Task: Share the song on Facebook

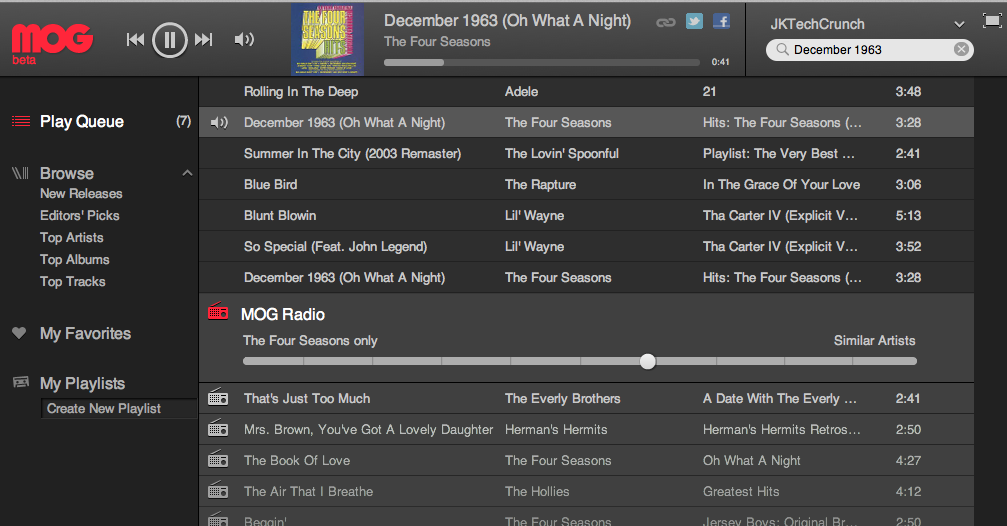Action: click(x=721, y=21)
